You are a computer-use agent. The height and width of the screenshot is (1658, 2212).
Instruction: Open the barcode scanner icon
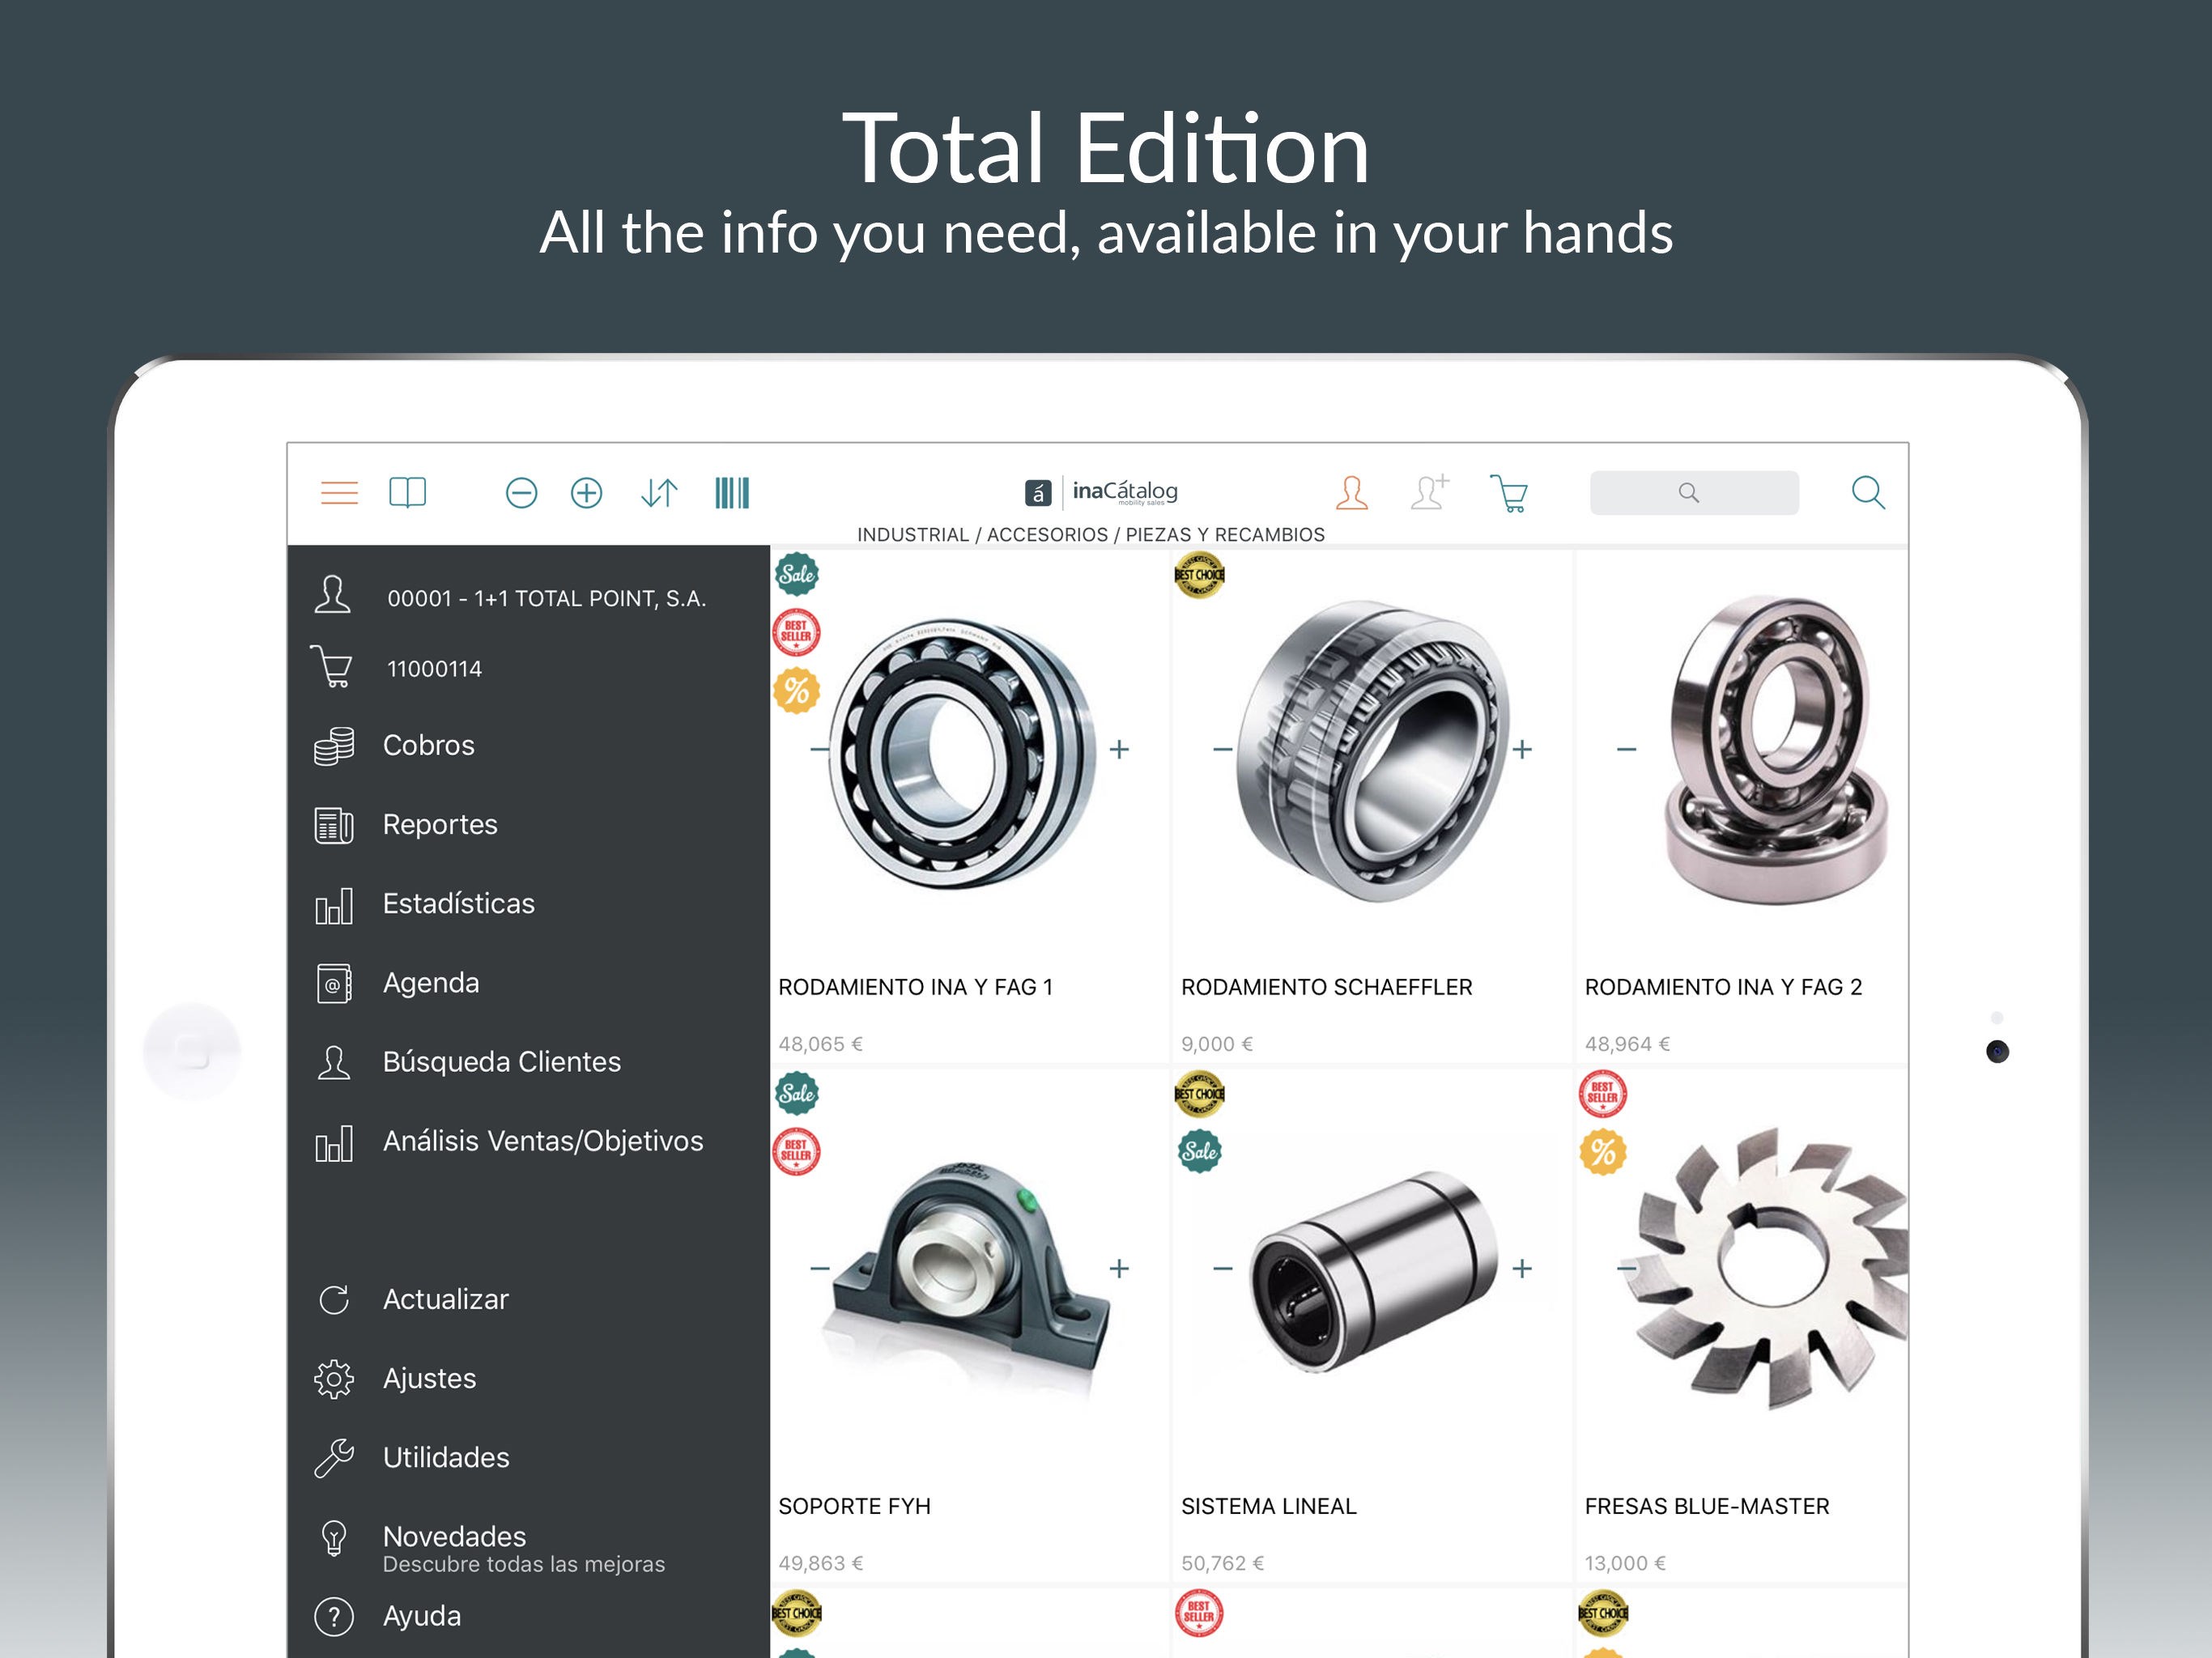732,493
